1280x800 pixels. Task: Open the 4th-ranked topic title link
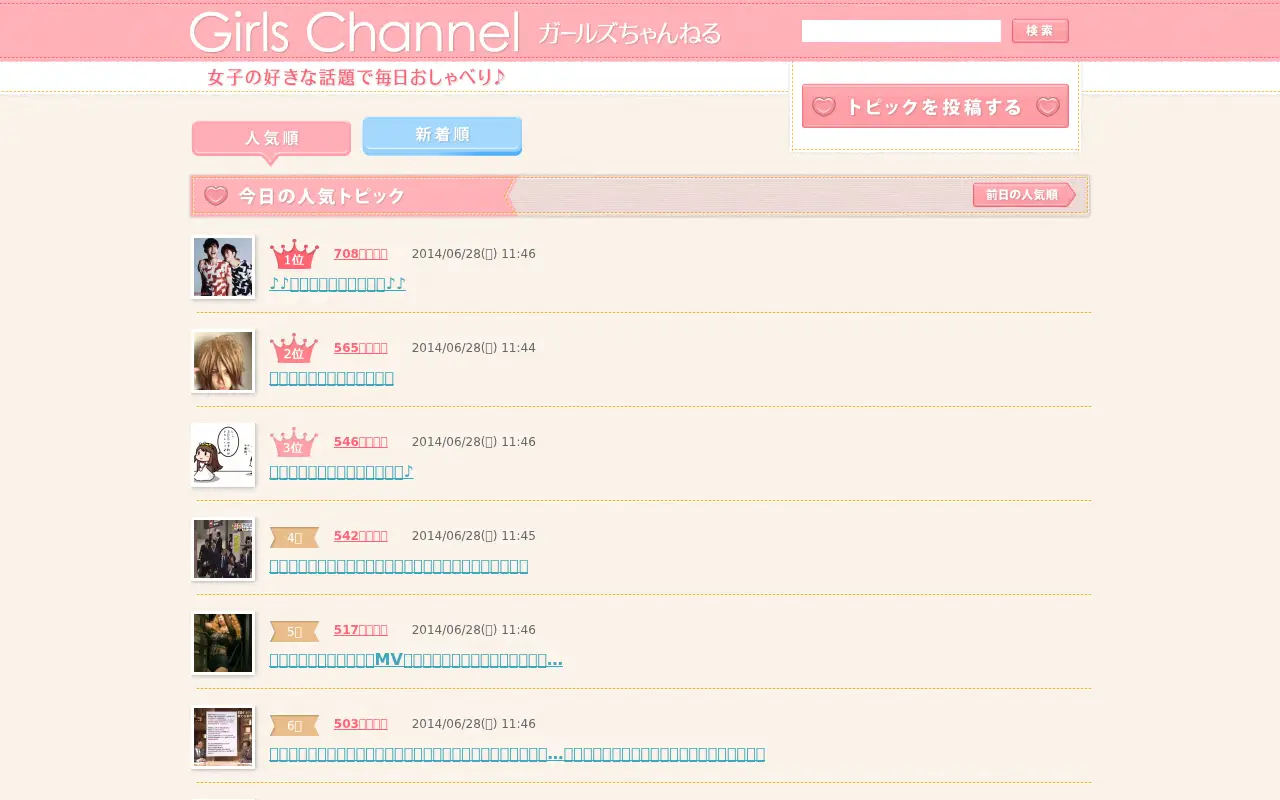point(398,566)
